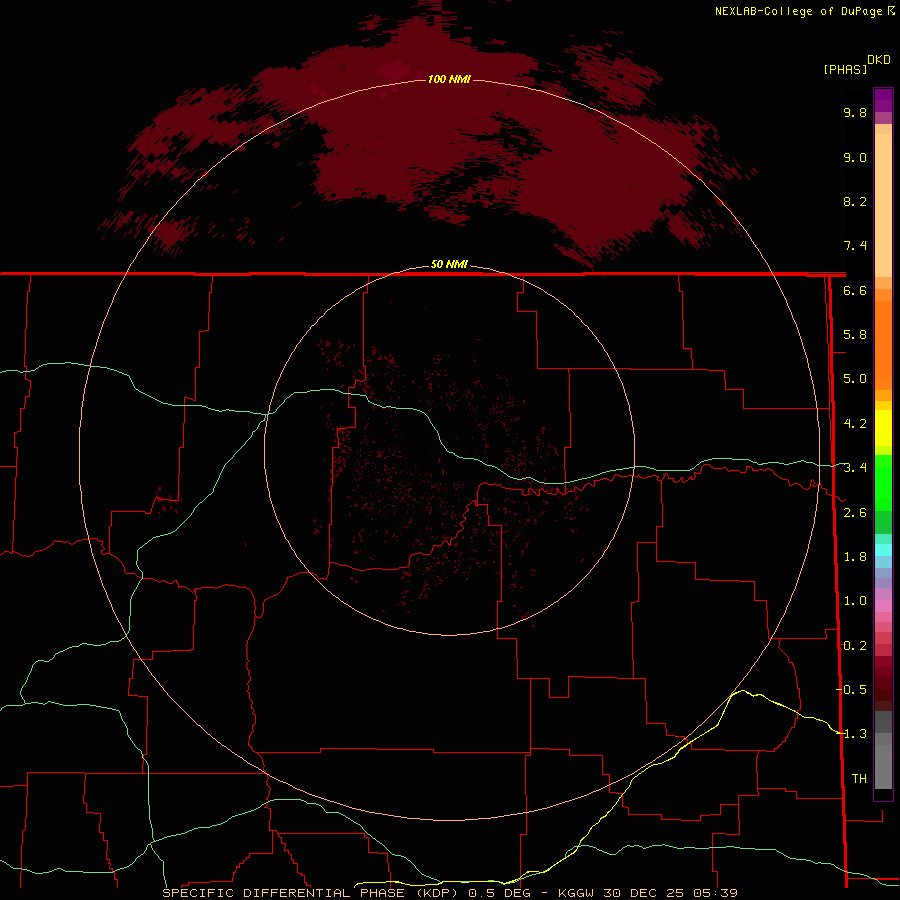Screen dimensions: 900x900
Task: Click the 2.6 value on the scale
Action: click(855, 513)
